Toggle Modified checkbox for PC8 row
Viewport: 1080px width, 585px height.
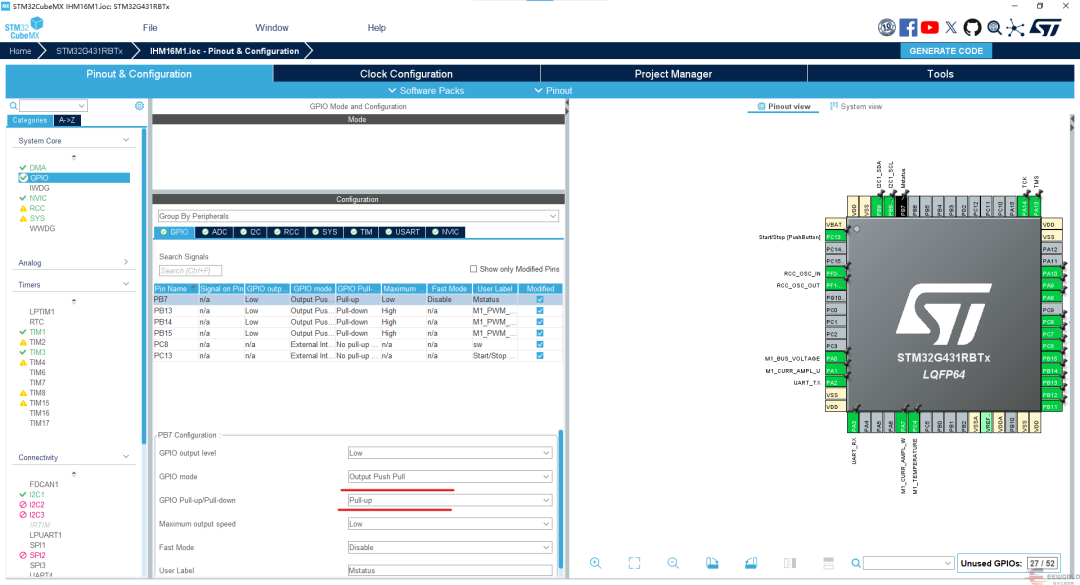(540, 345)
